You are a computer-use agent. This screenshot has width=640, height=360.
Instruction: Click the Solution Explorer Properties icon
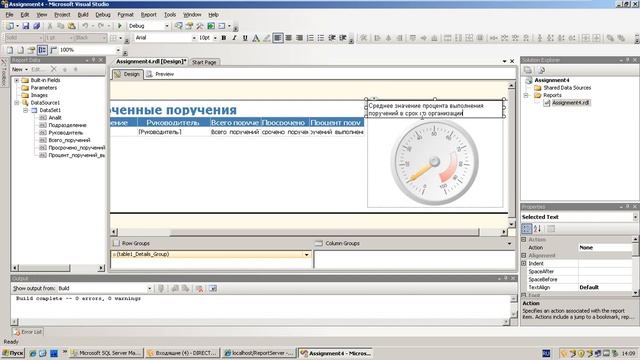[x=528, y=70]
